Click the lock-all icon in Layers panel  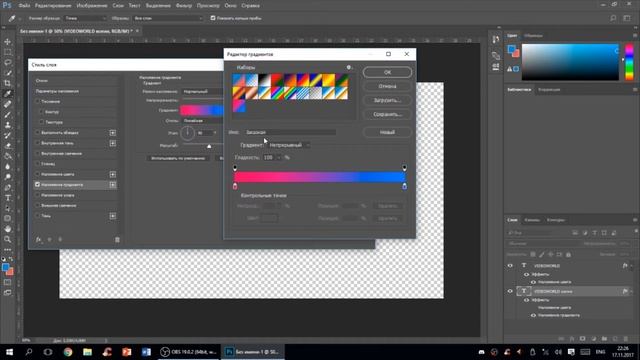coord(568,254)
